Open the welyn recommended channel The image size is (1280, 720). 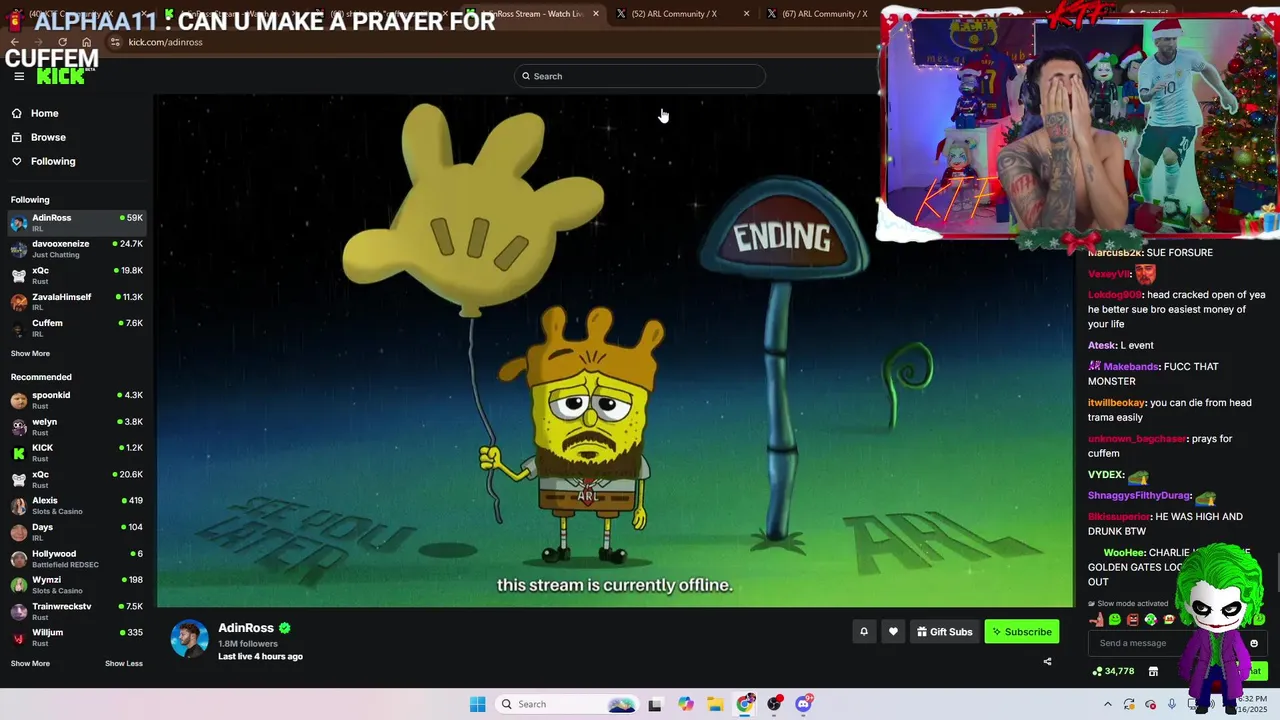tap(77, 427)
